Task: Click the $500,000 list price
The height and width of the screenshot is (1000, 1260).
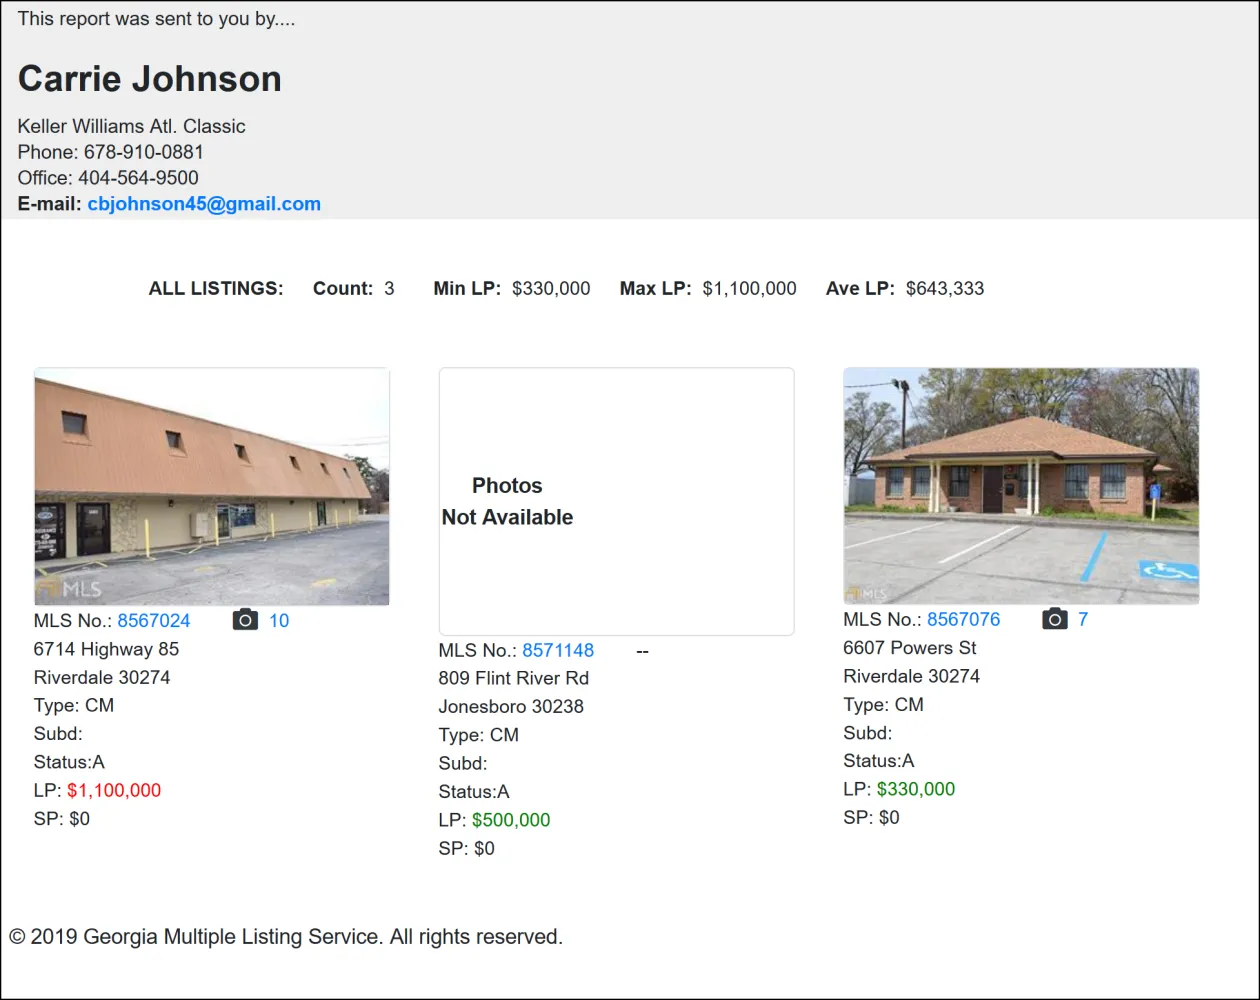Action: click(511, 820)
